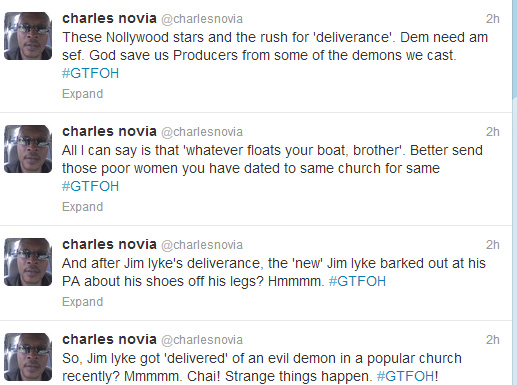
Task: Open #GTFOH hashtag after 'Hmmmm.'
Action: pos(357,281)
